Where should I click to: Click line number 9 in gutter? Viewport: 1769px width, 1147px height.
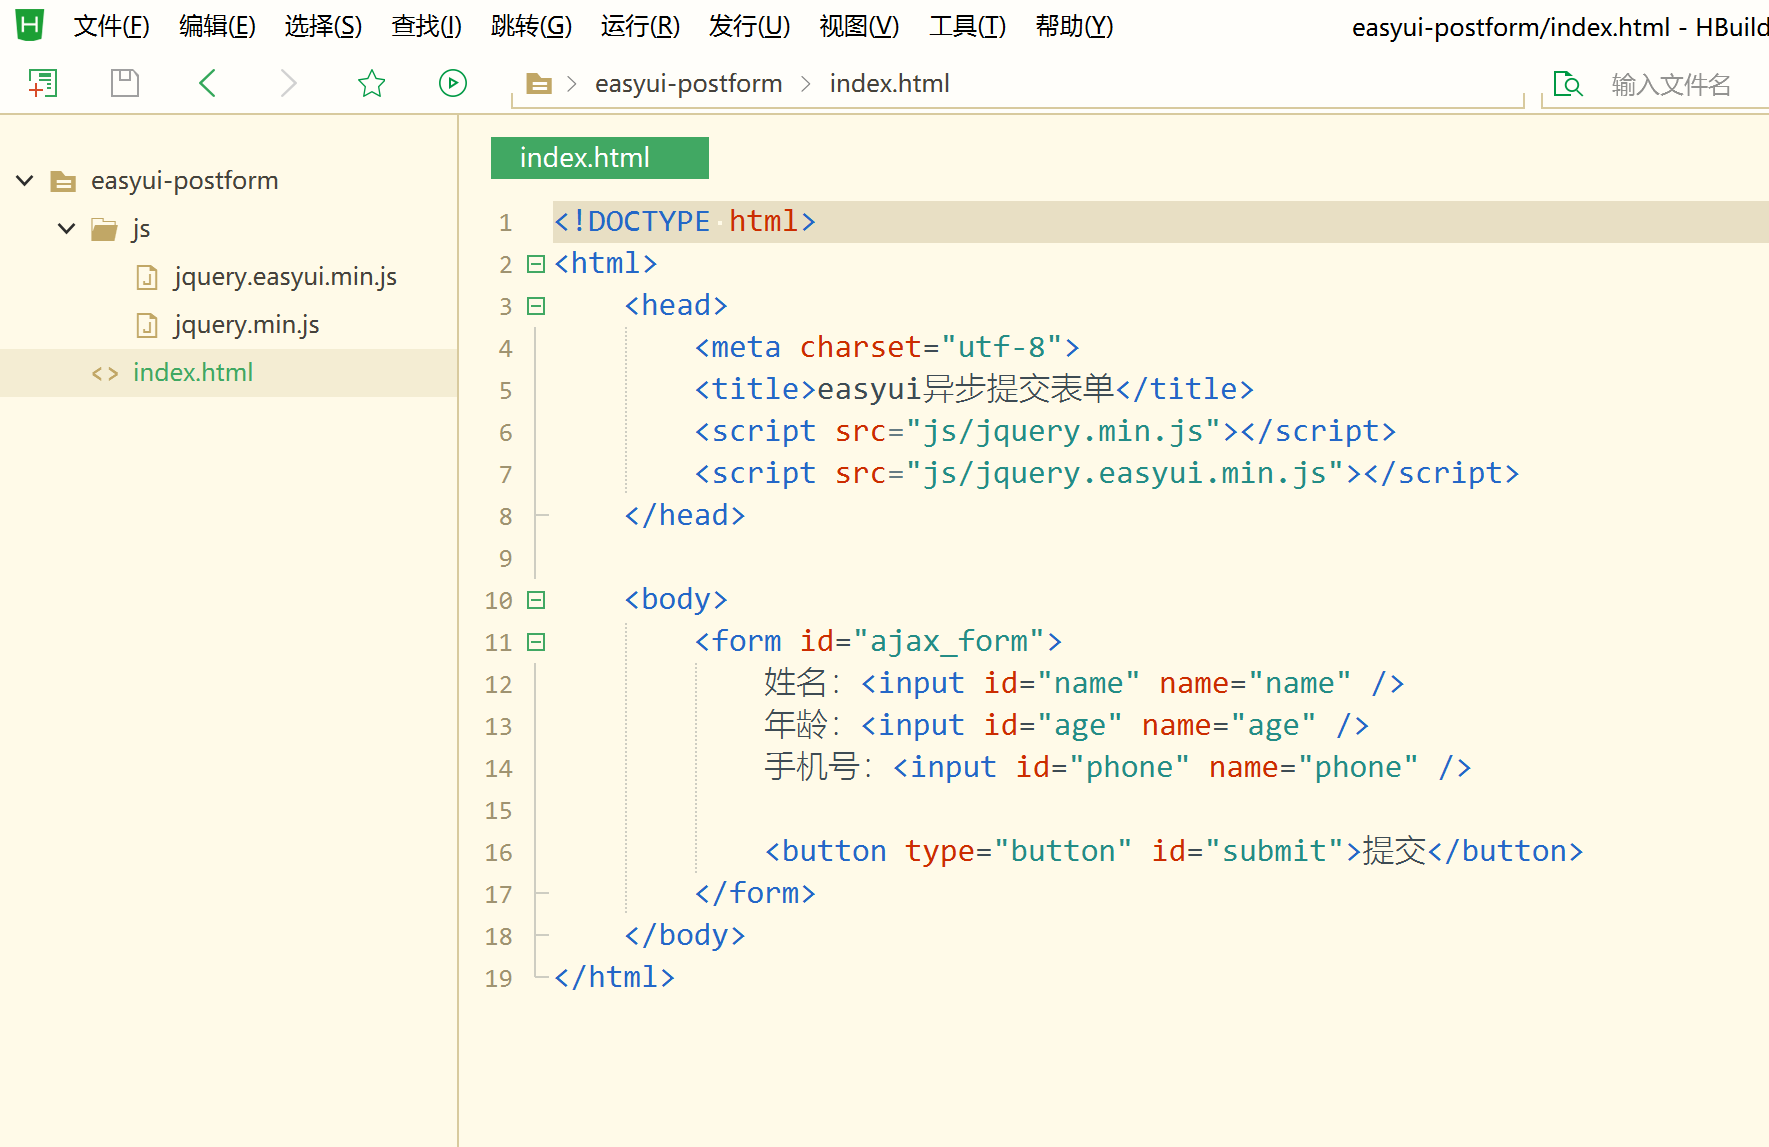(505, 559)
